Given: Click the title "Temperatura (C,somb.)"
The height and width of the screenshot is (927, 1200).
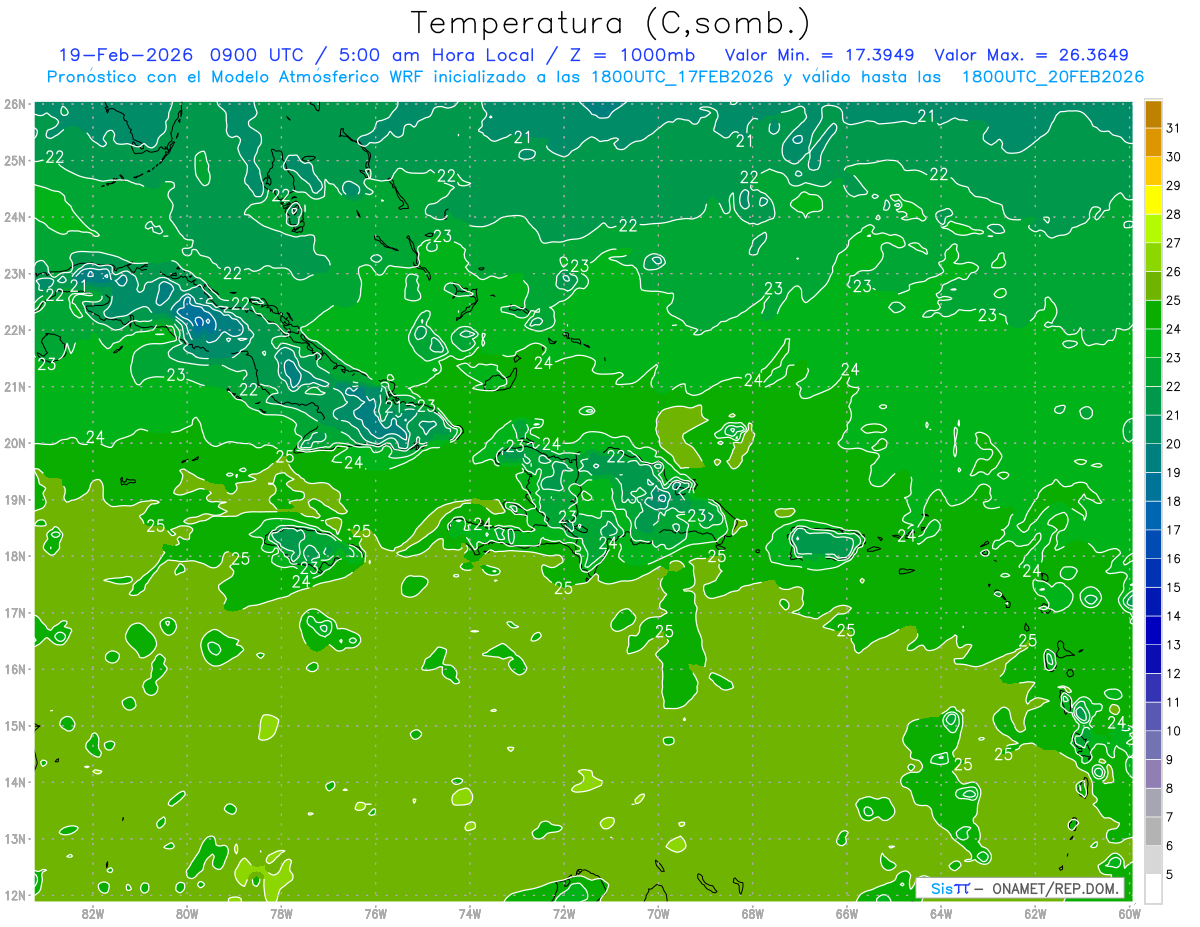Looking at the screenshot, I should pos(611,24).
